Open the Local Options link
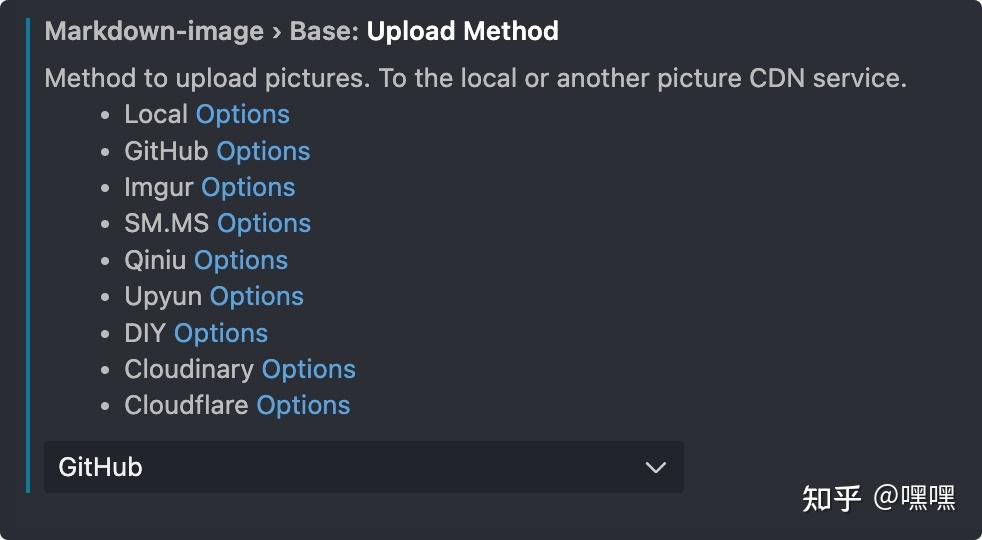Viewport: 982px width, 540px height. [242, 114]
